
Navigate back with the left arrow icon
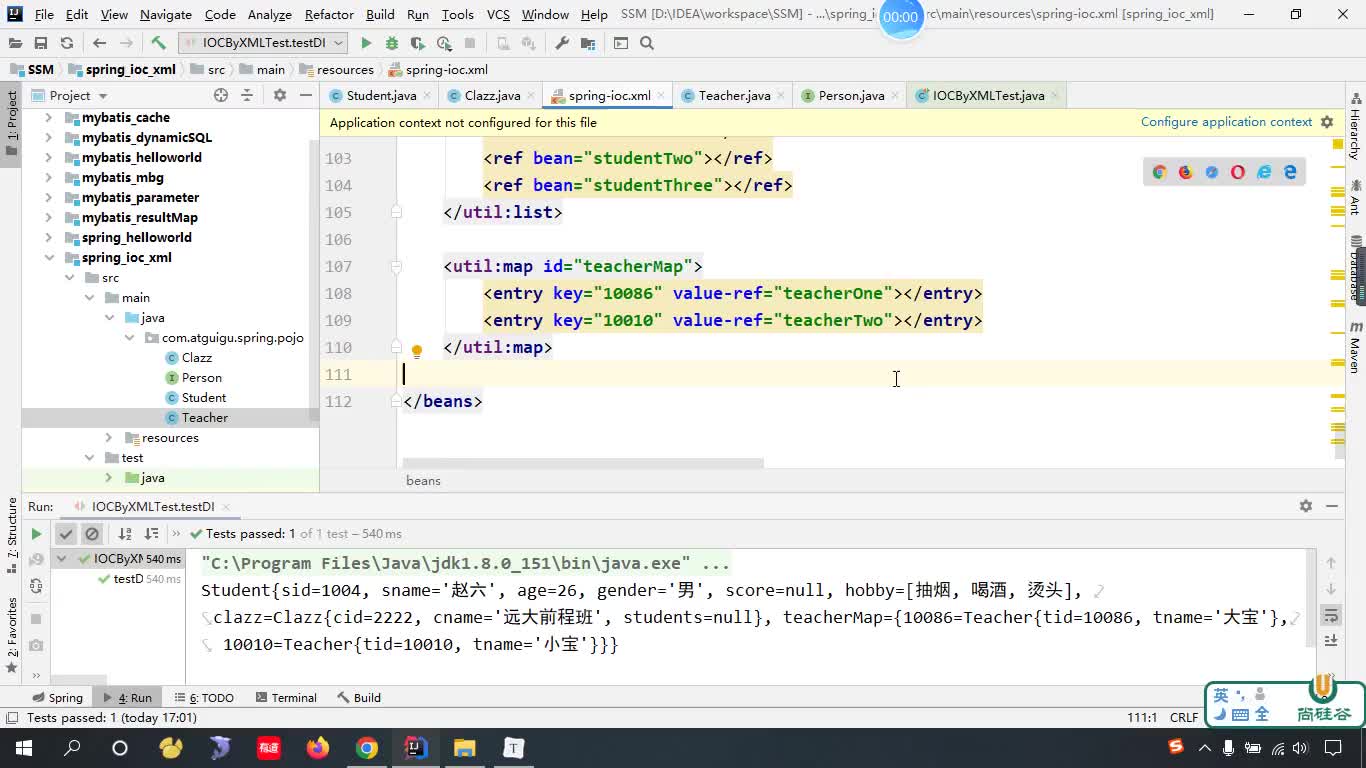[x=99, y=43]
